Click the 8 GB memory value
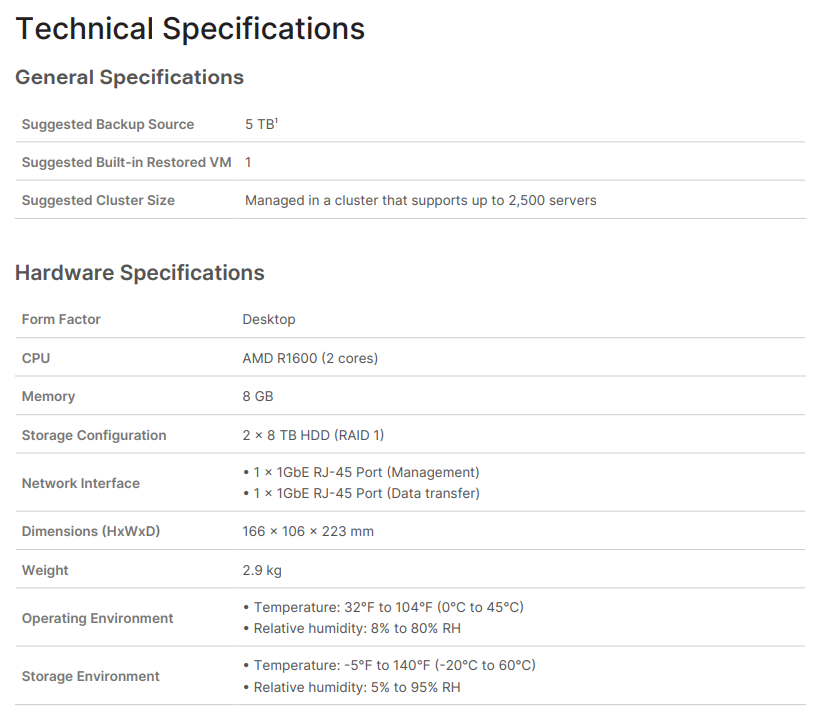The image size is (827, 713). 258,396
